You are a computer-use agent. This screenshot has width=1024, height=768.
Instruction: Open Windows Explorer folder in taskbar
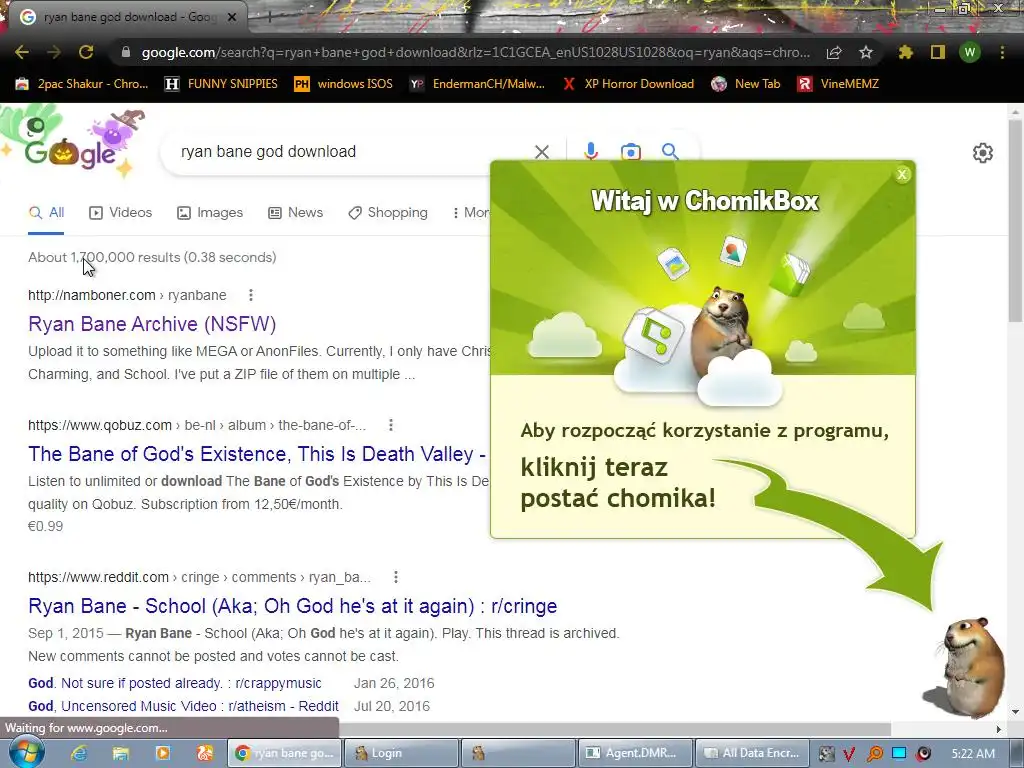click(121, 753)
